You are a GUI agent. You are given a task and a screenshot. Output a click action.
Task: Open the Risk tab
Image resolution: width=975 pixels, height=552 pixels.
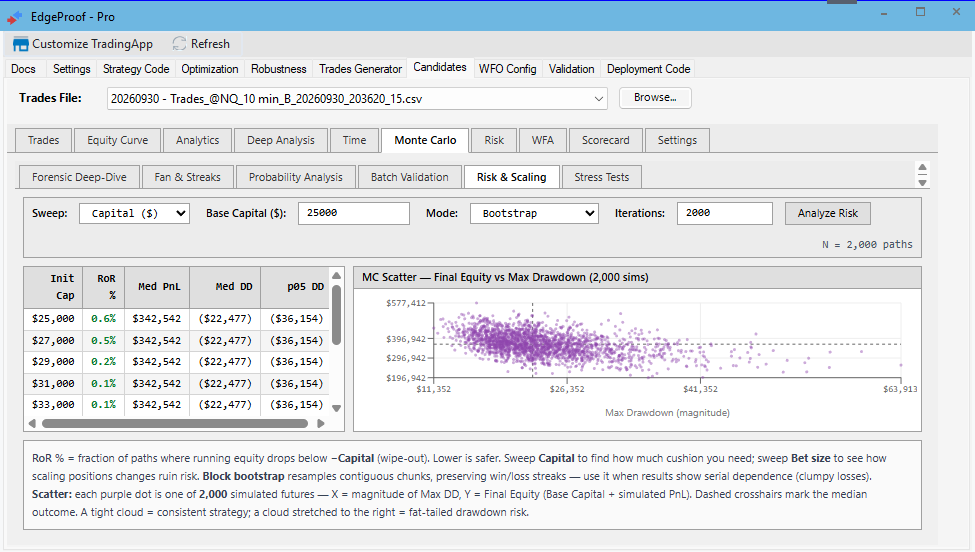[x=494, y=140]
